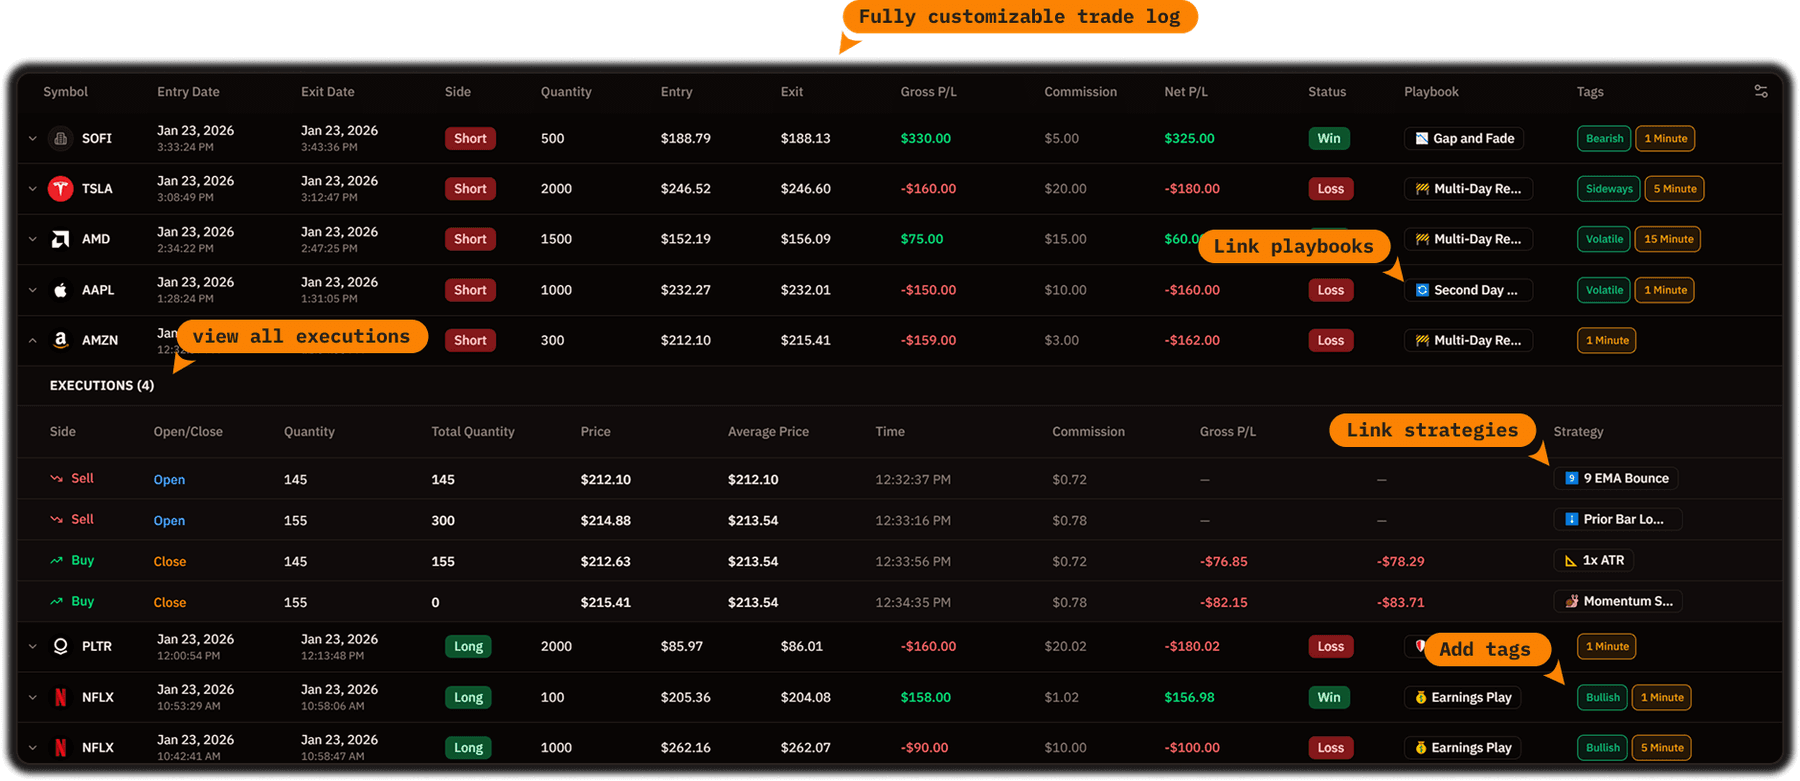The height and width of the screenshot is (781, 1800).
Task: Click Earnings Play icon in $205.36 NFLX row
Action: (x=1420, y=697)
